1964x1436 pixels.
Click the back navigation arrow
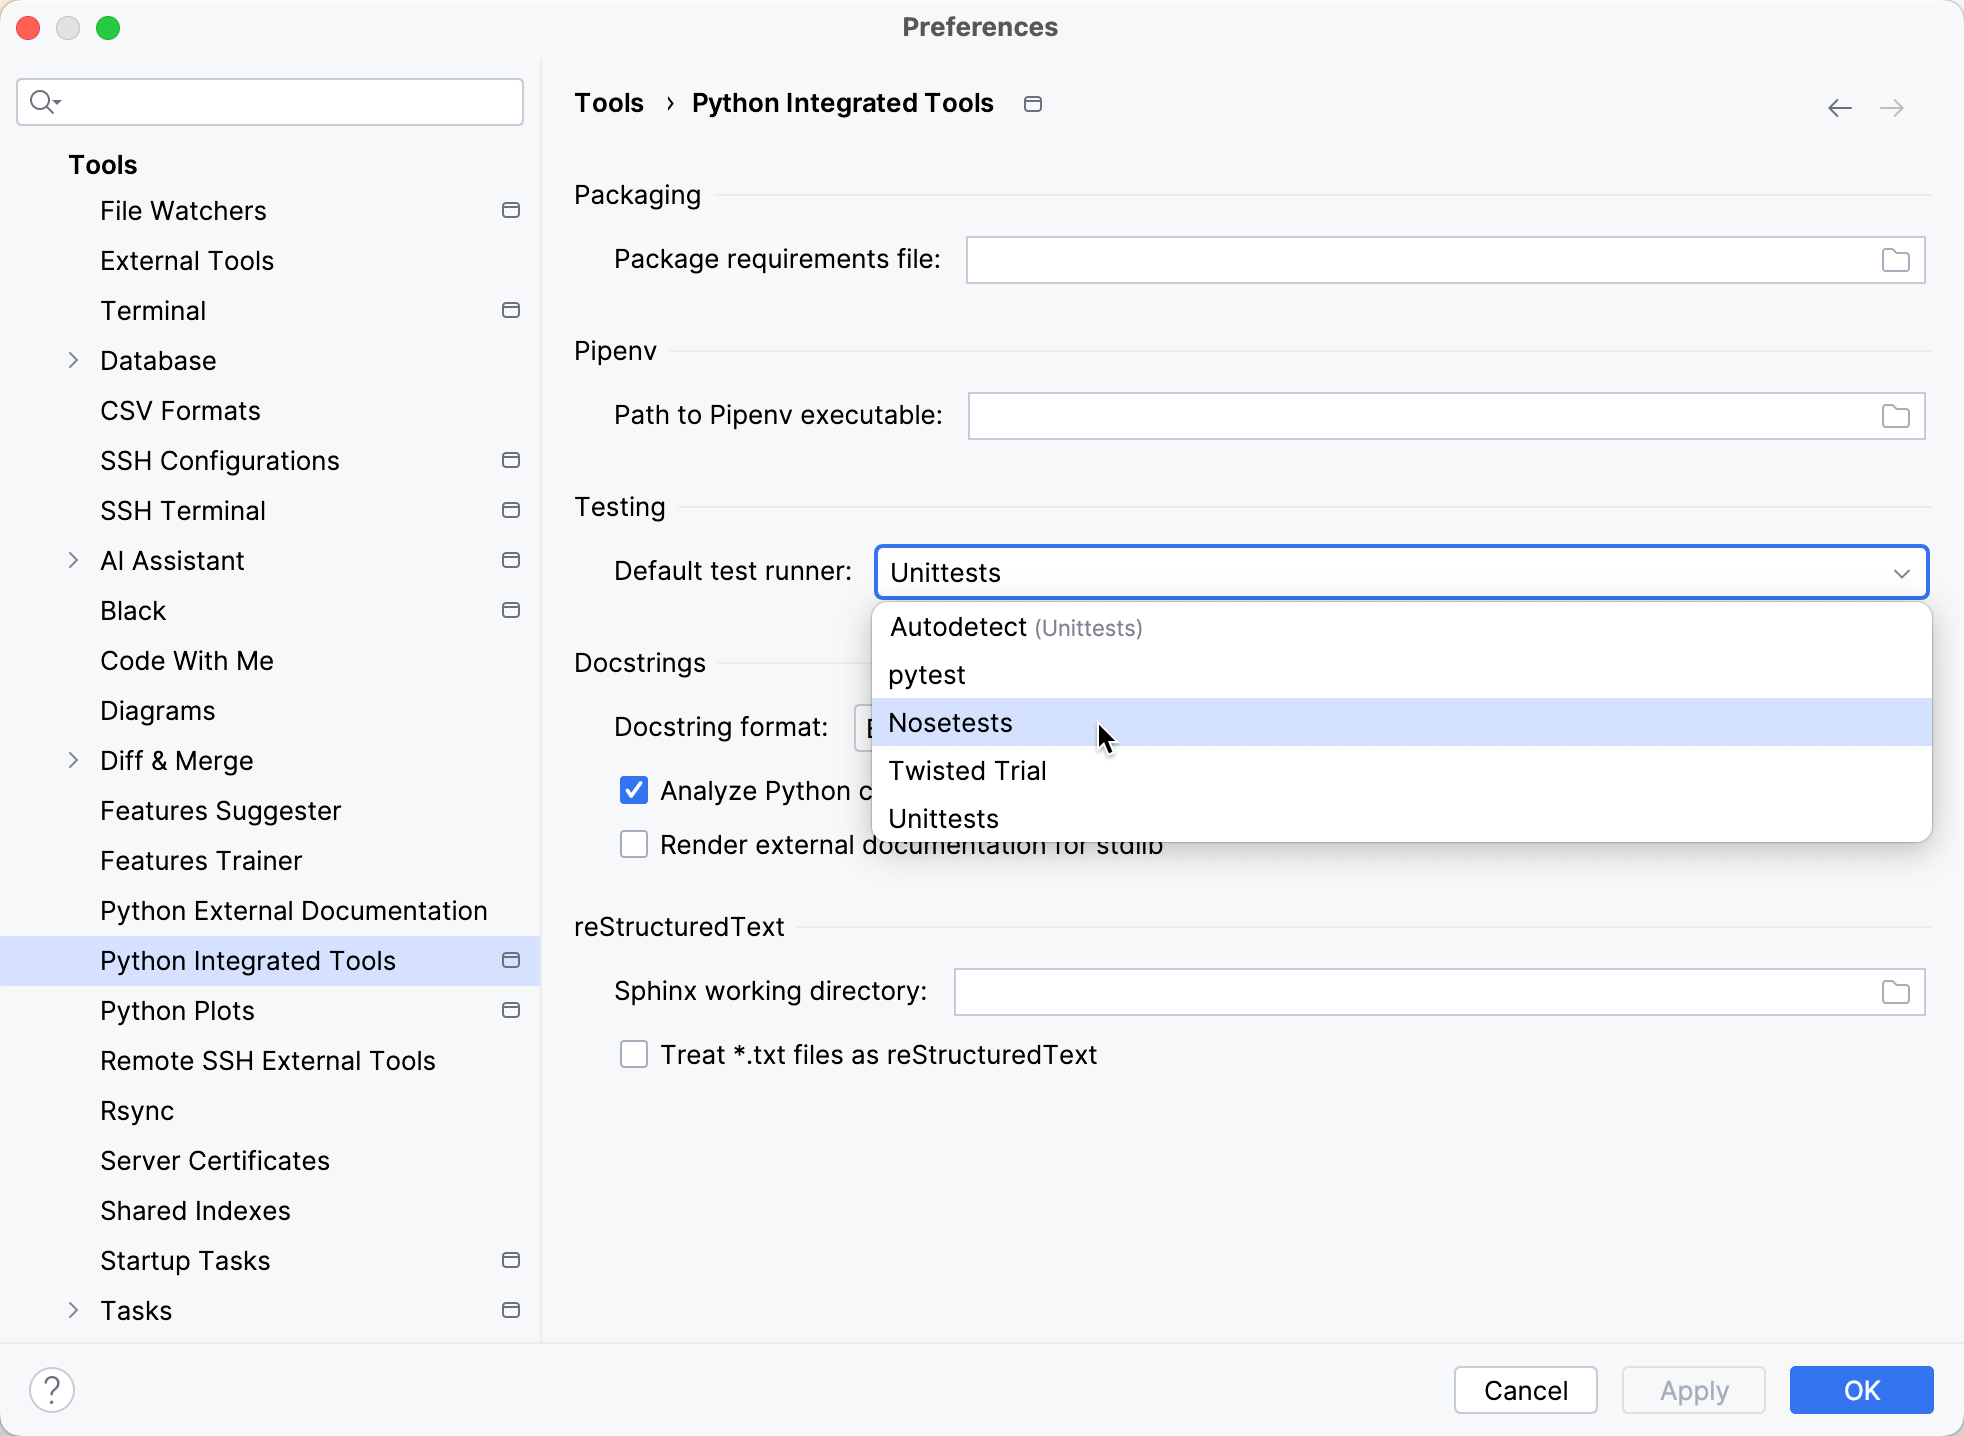(1840, 107)
